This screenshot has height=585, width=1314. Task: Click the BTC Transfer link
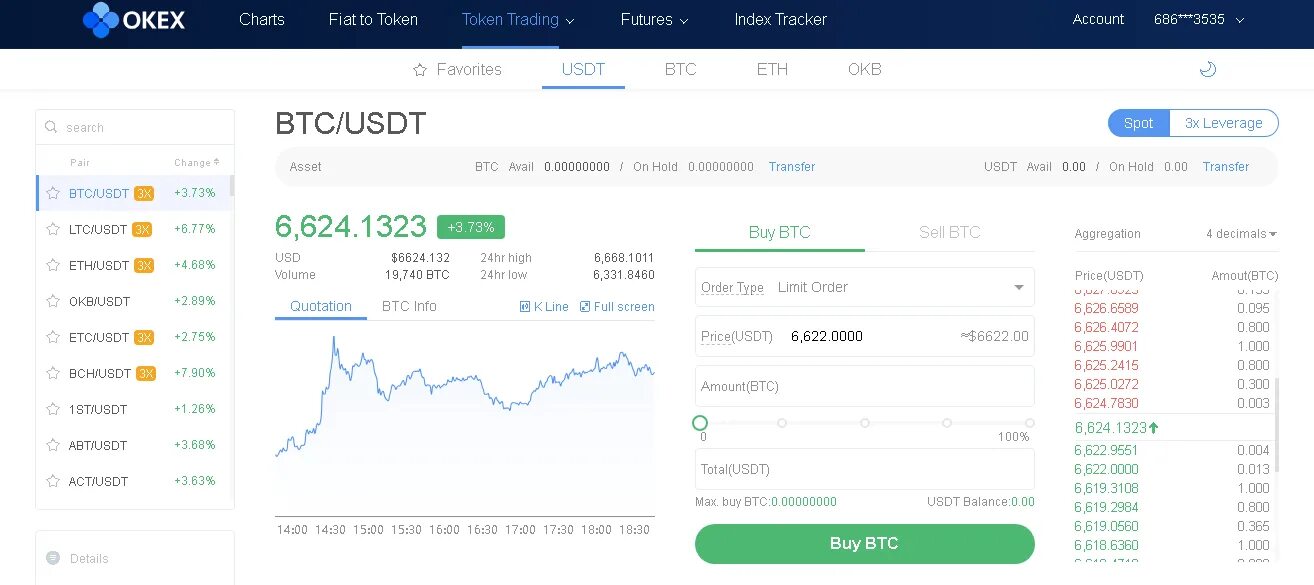click(x=792, y=167)
